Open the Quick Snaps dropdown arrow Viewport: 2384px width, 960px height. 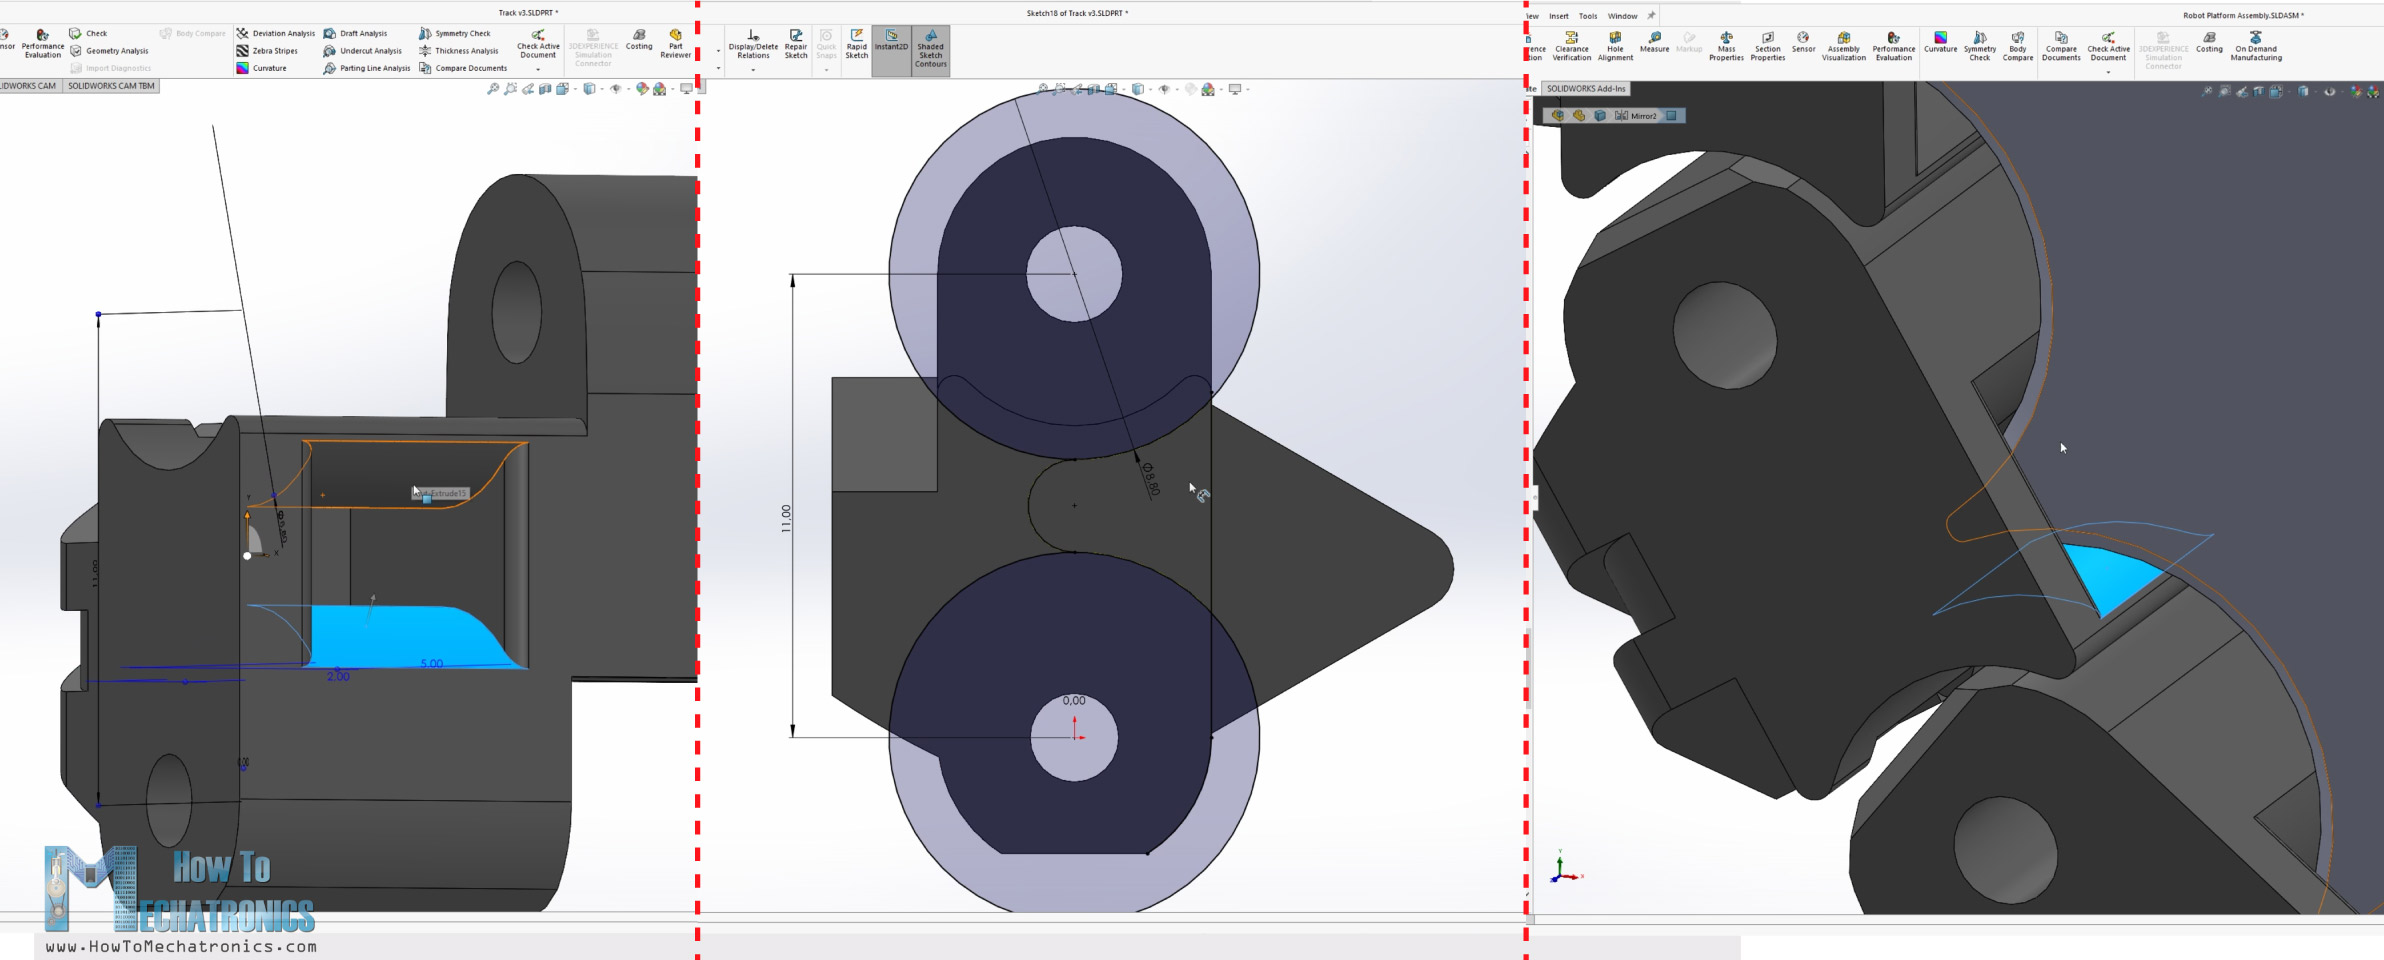[826, 70]
